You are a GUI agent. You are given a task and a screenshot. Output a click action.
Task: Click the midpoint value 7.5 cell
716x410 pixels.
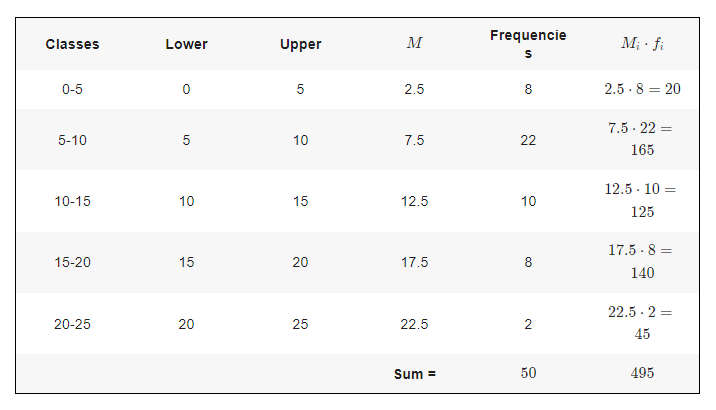[414, 140]
